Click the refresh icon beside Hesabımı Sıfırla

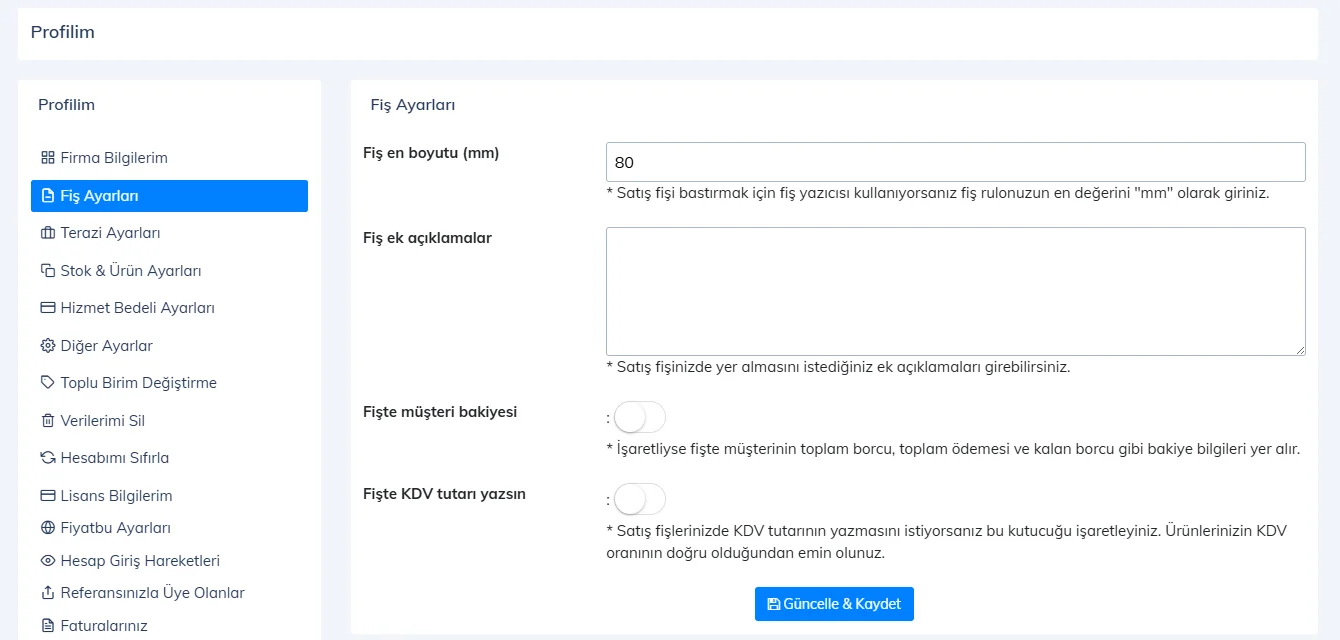click(x=47, y=458)
